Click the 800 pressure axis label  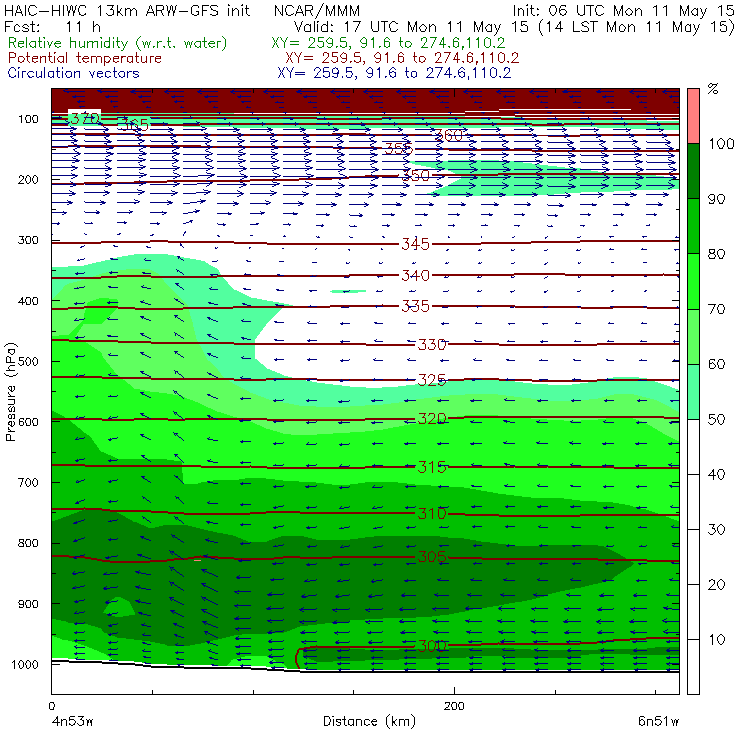click(x=28, y=543)
